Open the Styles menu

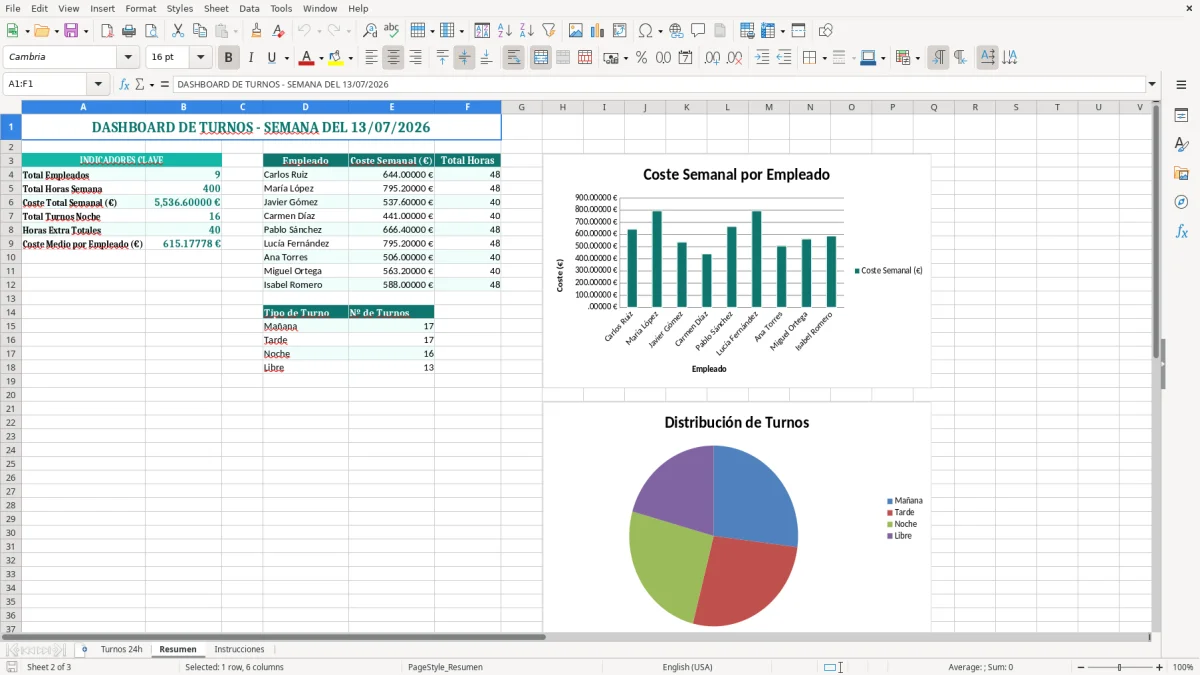tap(180, 8)
